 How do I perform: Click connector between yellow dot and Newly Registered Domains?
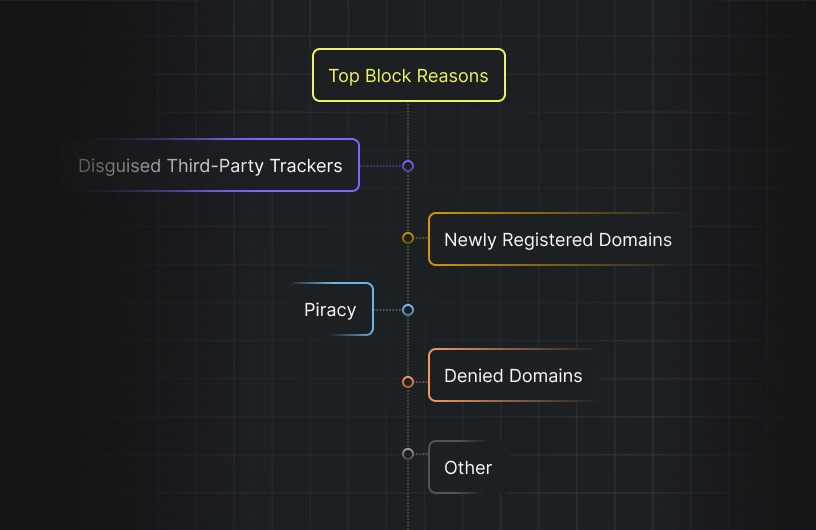pyautogui.click(x=421, y=238)
